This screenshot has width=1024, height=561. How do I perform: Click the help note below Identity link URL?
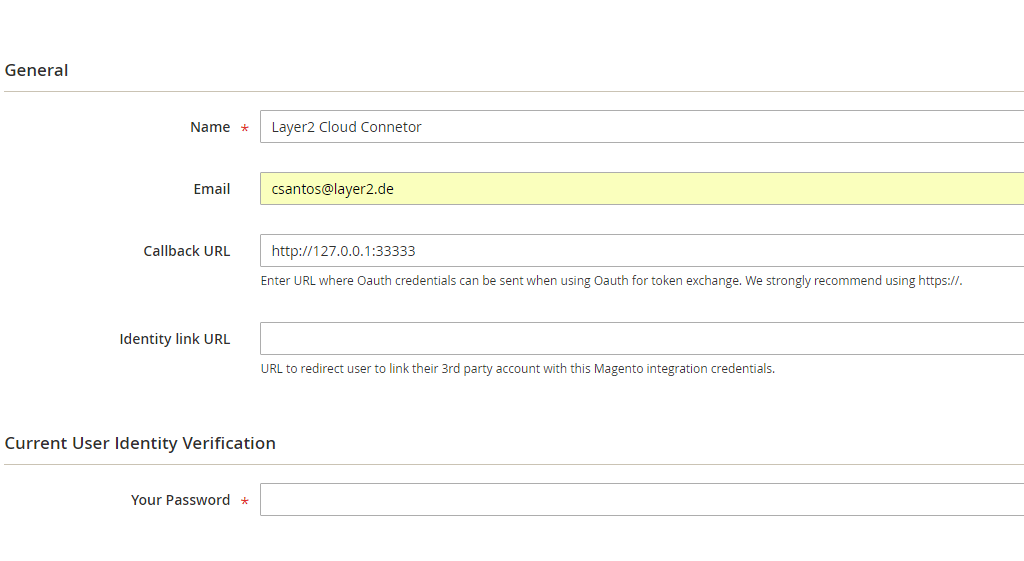click(x=517, y=369)
